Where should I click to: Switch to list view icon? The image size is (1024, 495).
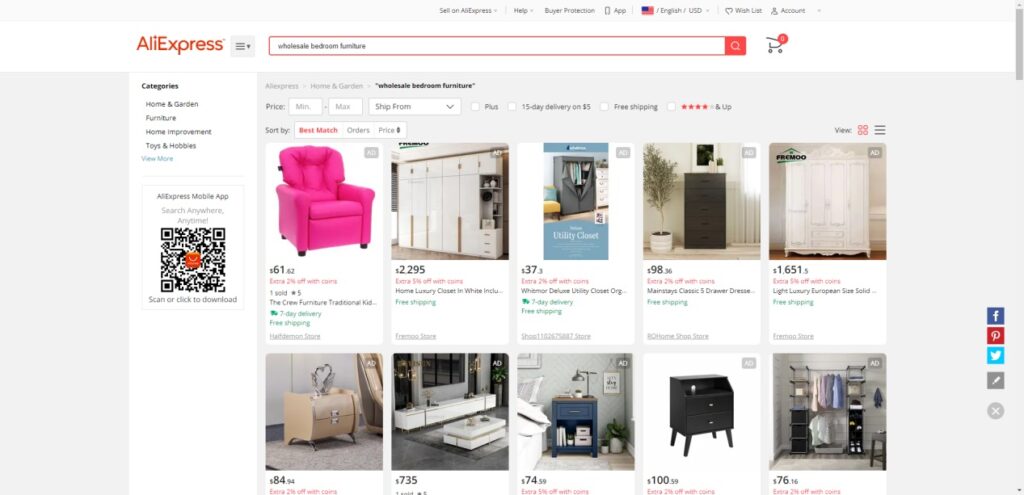[880, 130]
